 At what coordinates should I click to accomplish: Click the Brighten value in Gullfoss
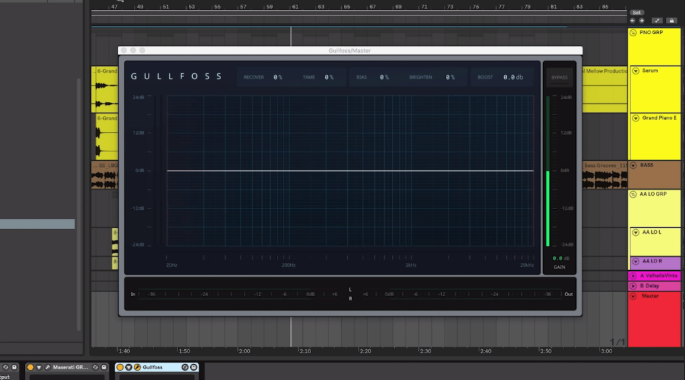(x=450, y=77)
